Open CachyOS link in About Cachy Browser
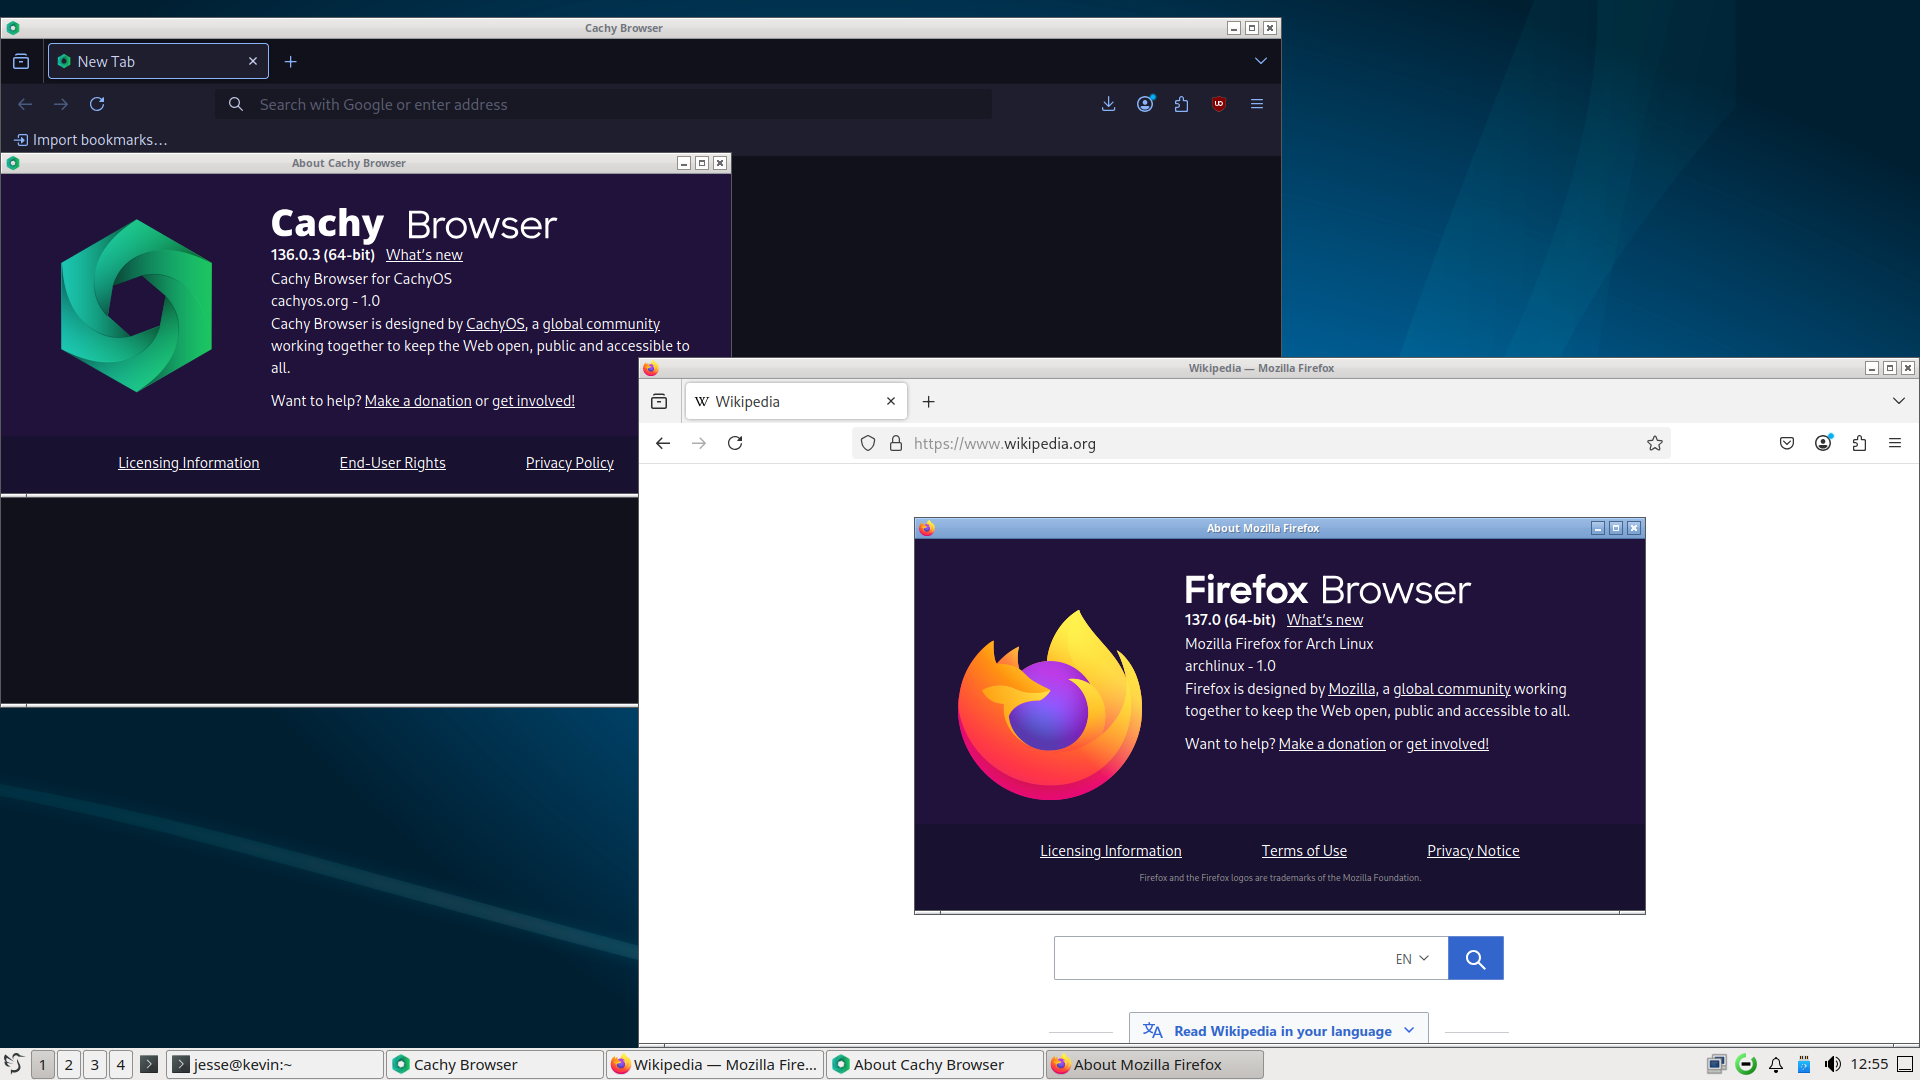 [495, 324]
